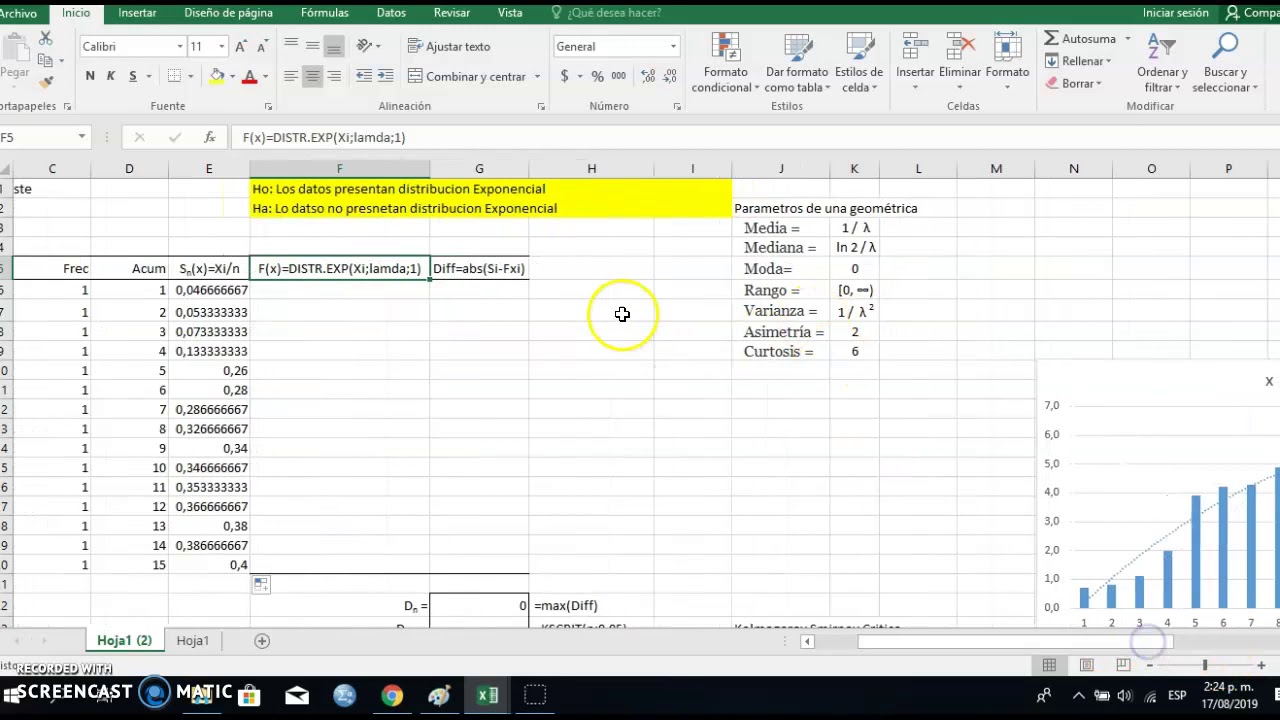Screen dimensions: 1280x720
Task: Click the increase decimals icon
Action: point(648,76)
